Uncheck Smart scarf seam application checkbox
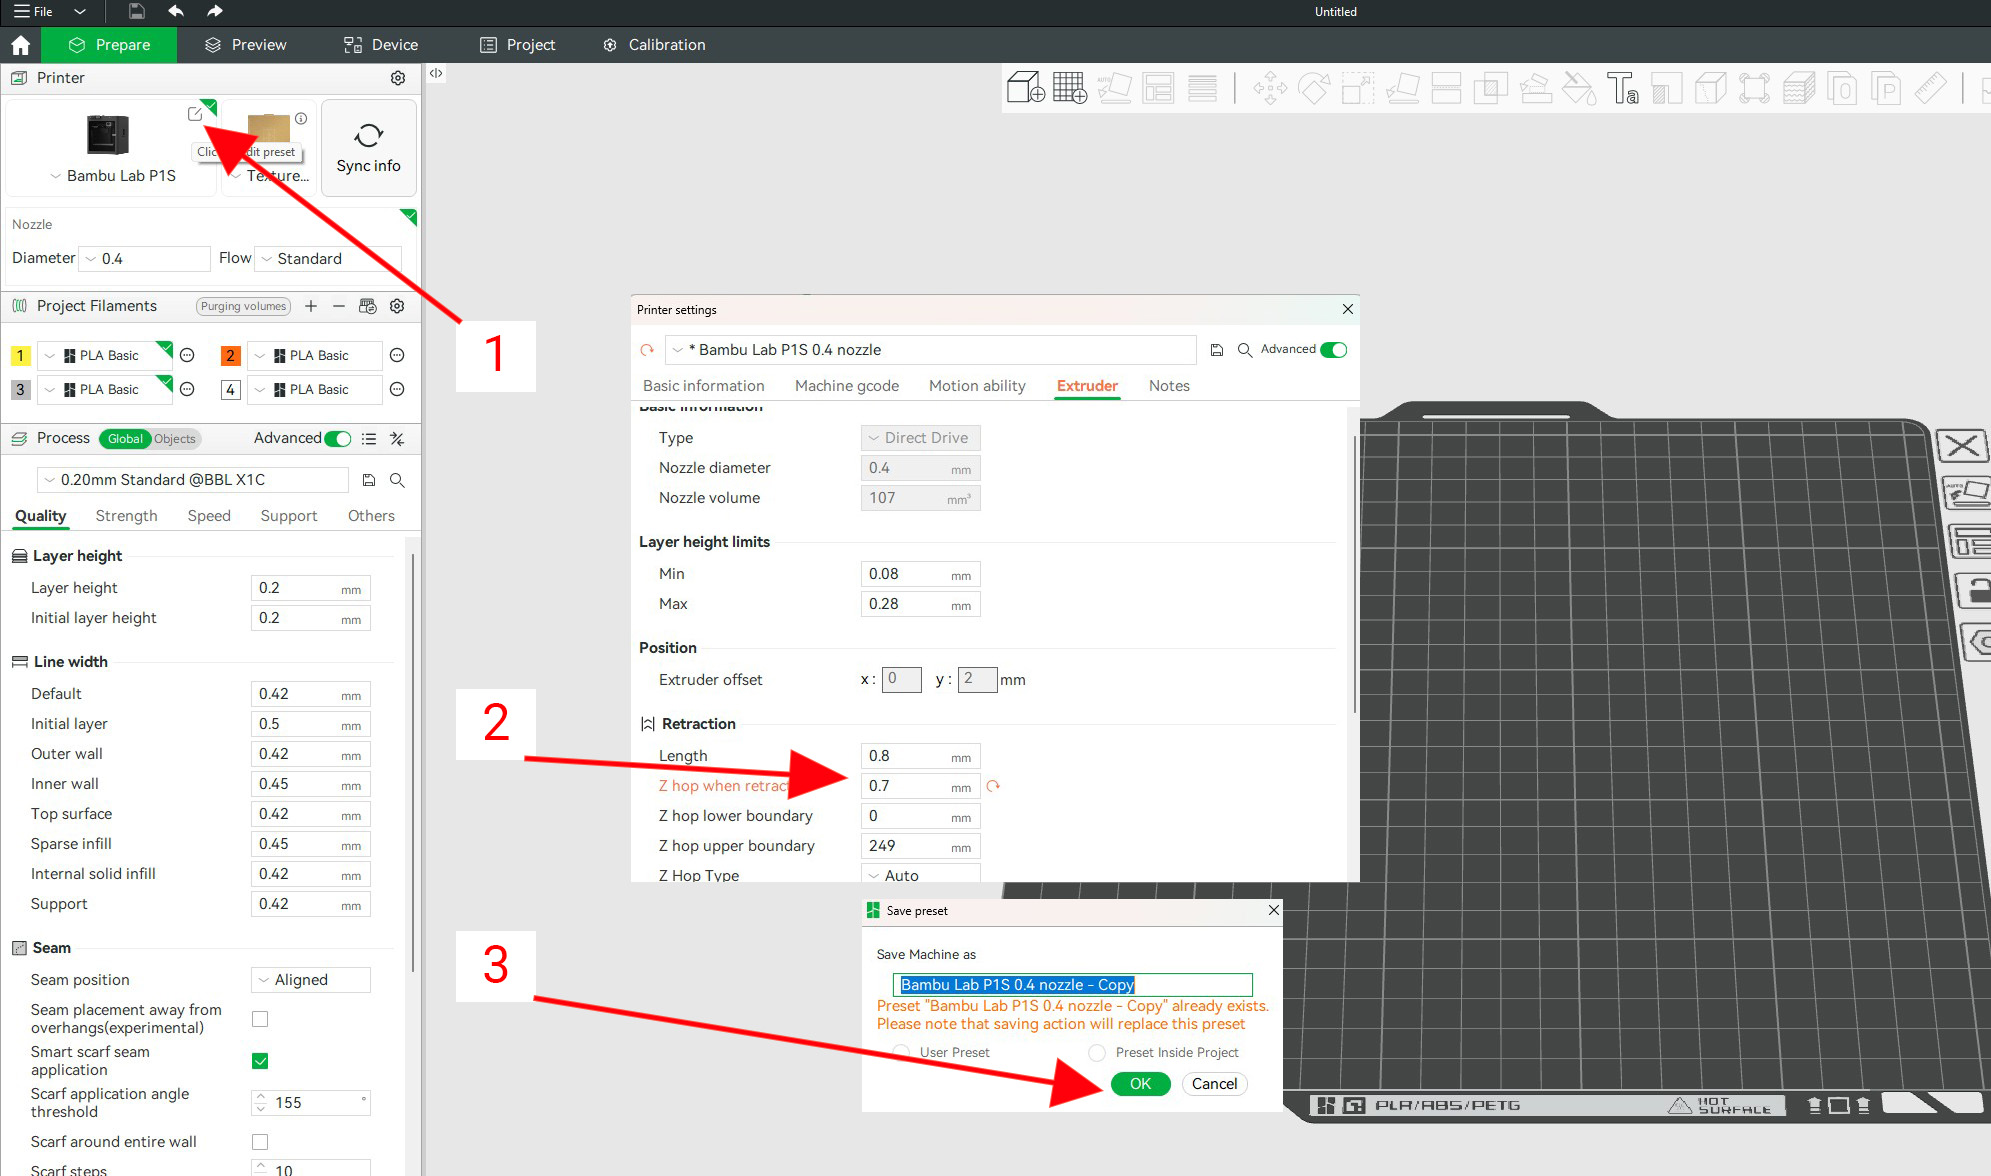Screen dimensions: 1991x1176 260,1061
